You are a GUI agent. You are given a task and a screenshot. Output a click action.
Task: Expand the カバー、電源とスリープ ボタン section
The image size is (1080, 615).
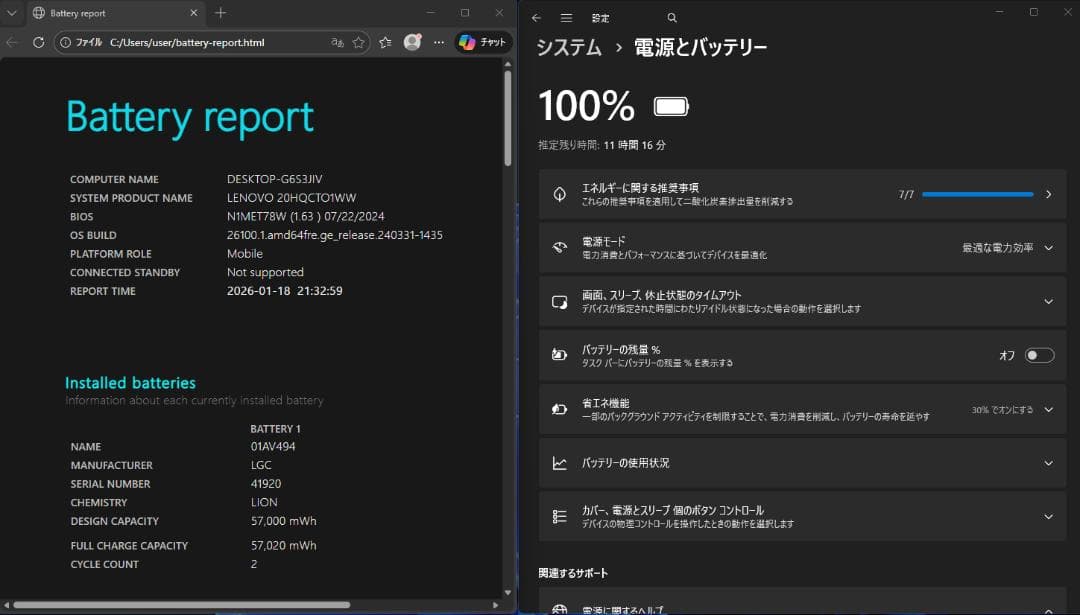pos(1048,516)
